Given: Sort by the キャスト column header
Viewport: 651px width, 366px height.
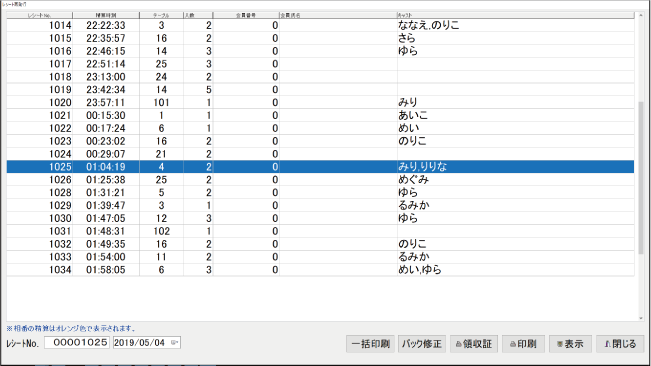Looking at the screenshot, I should tap(515, 15).
